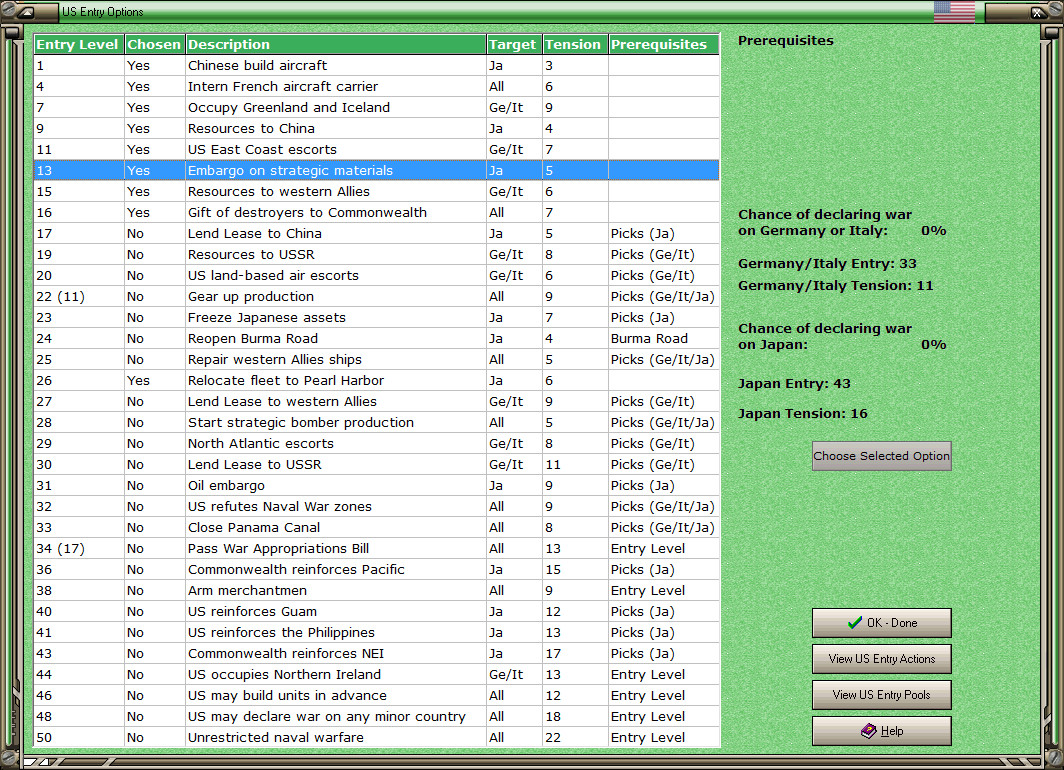1064x770 pixels.
Task: Select Occupy Greenland and Iceland row
Action: pyautogui.click(x=377, y=107)
